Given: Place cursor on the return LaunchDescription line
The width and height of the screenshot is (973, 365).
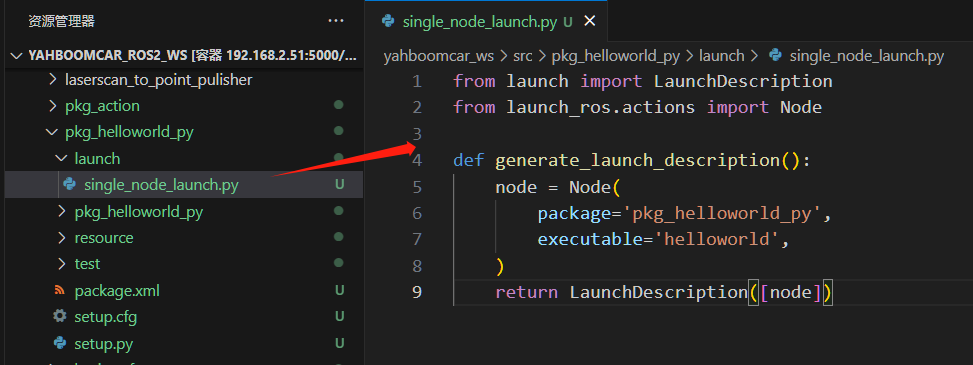Looking at the screenshot, I should (663, 292).
